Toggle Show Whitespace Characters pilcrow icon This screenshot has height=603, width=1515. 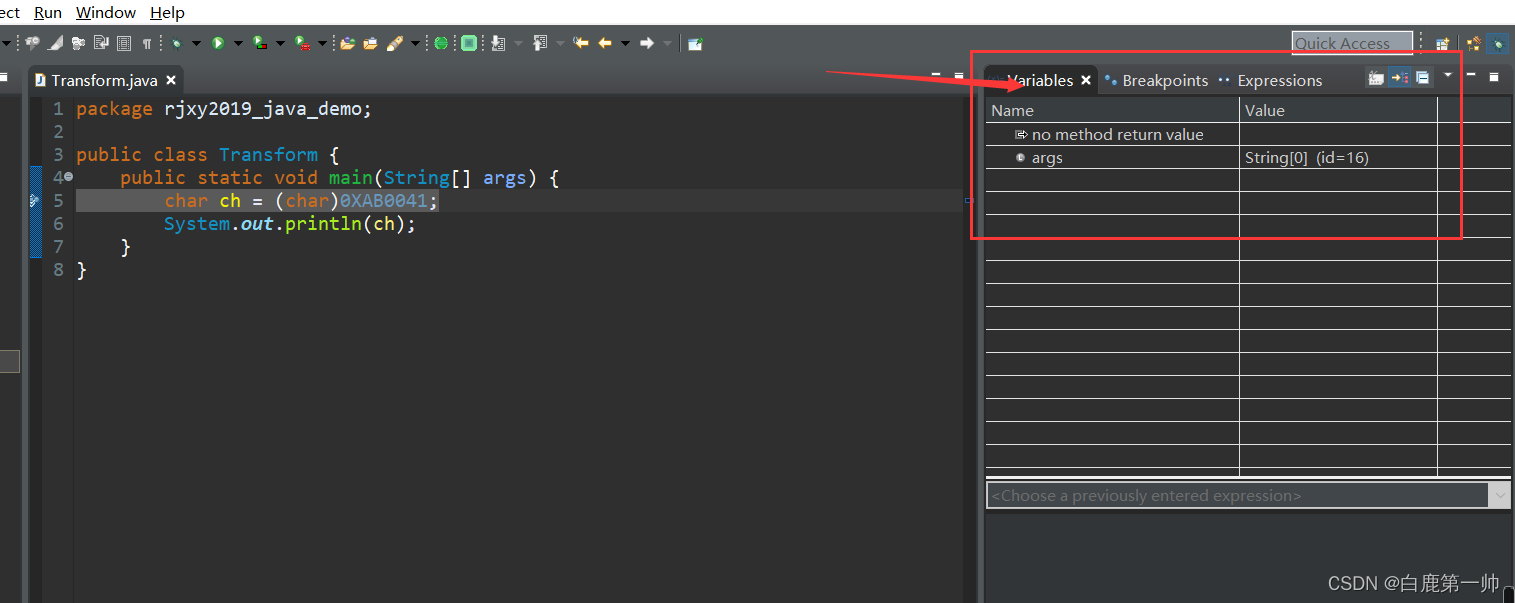point(147,43)
